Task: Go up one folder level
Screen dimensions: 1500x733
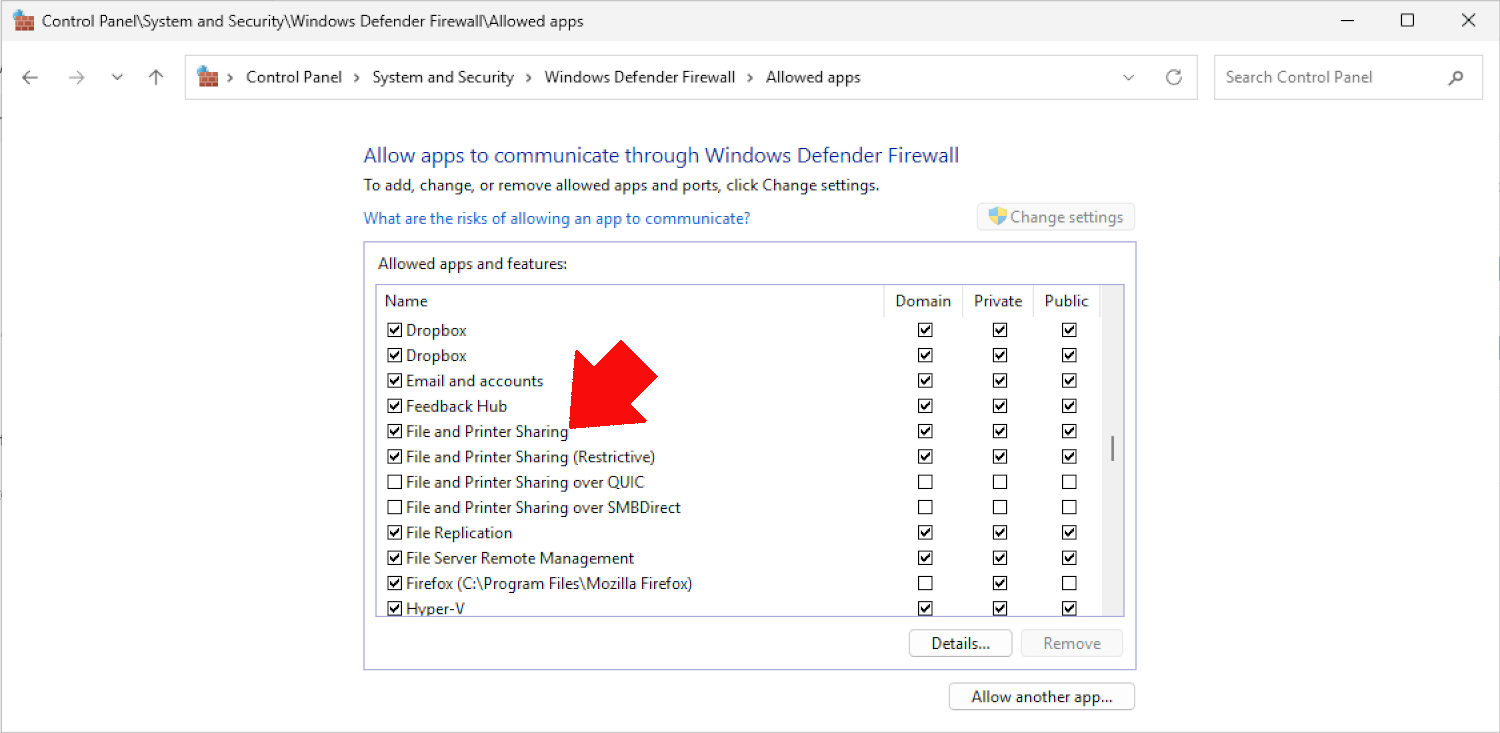Action: click(155, 77)
